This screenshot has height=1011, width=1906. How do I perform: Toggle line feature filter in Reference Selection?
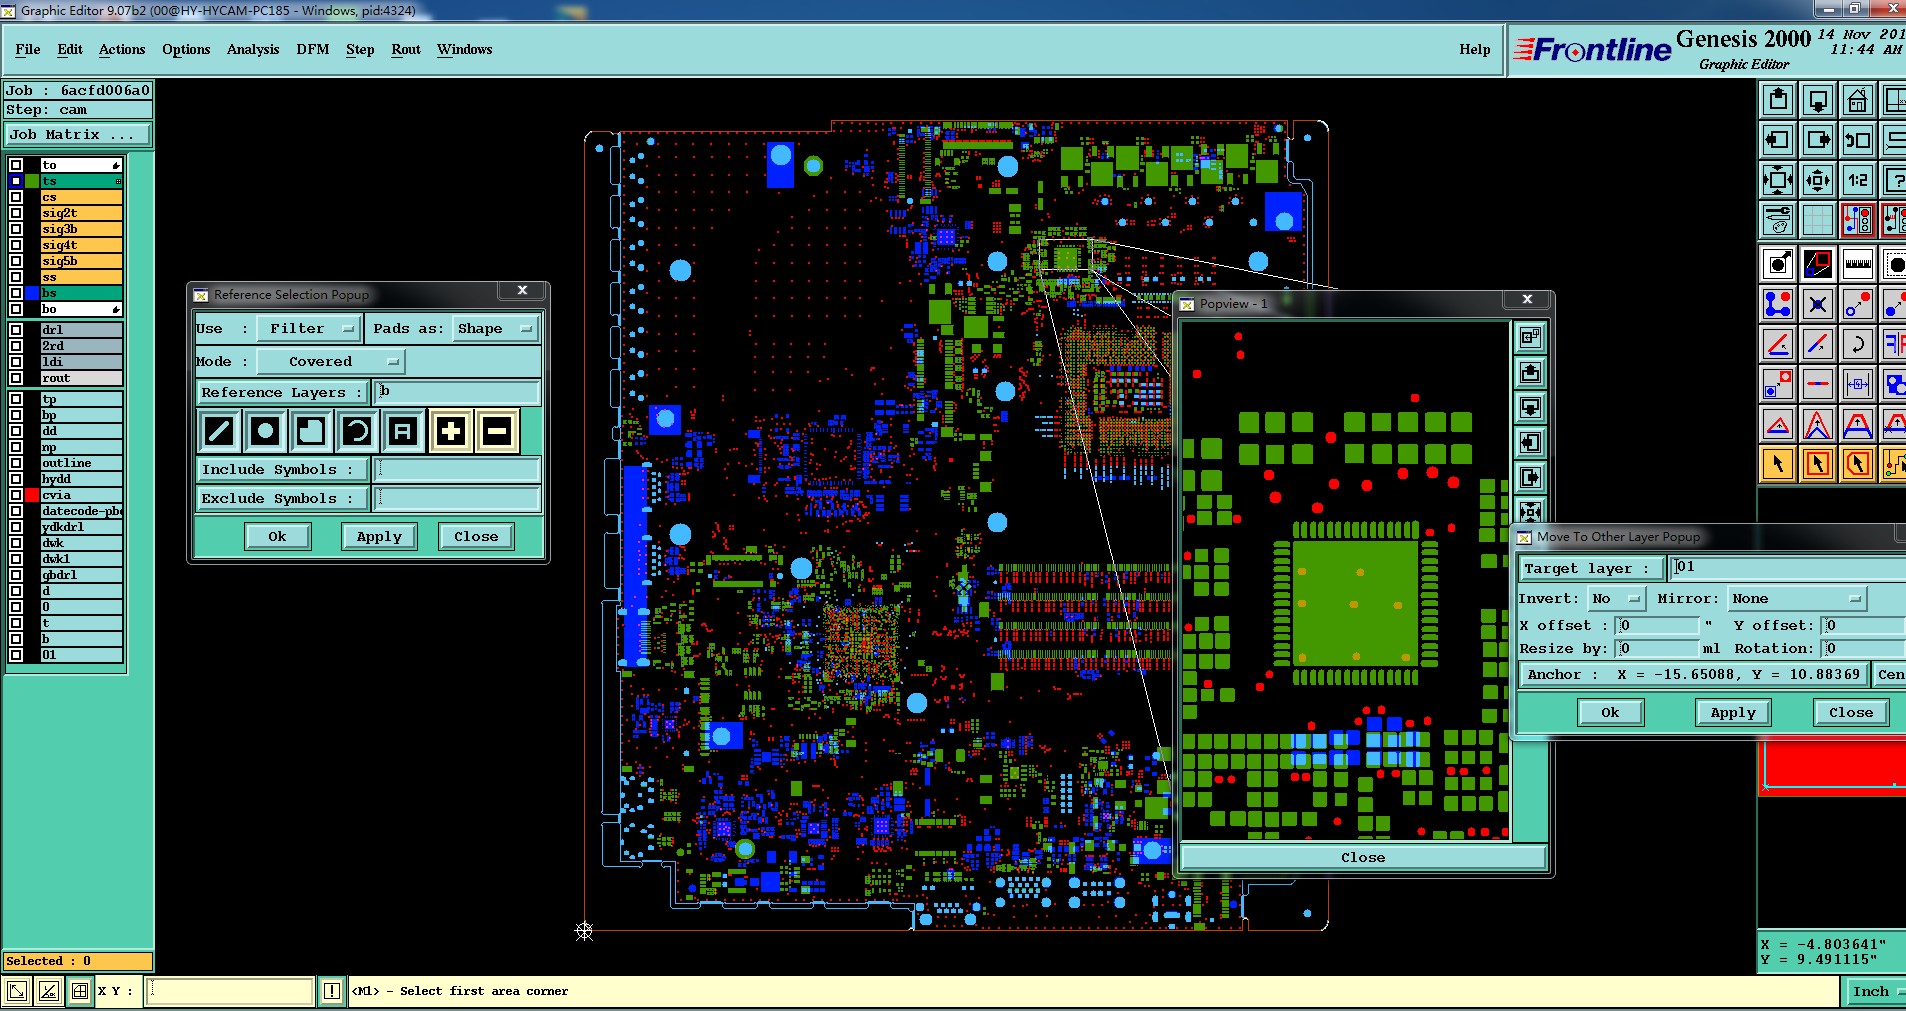[219, 431]
